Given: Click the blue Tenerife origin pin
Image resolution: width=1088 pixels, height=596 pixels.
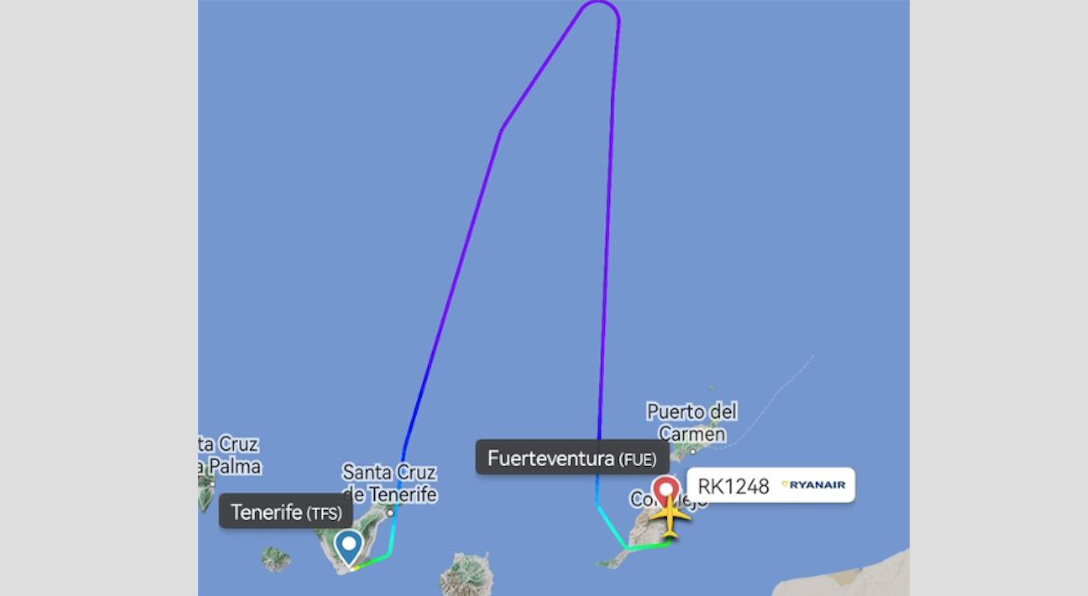Looking at the screenshot, I should tap(348, 547).
